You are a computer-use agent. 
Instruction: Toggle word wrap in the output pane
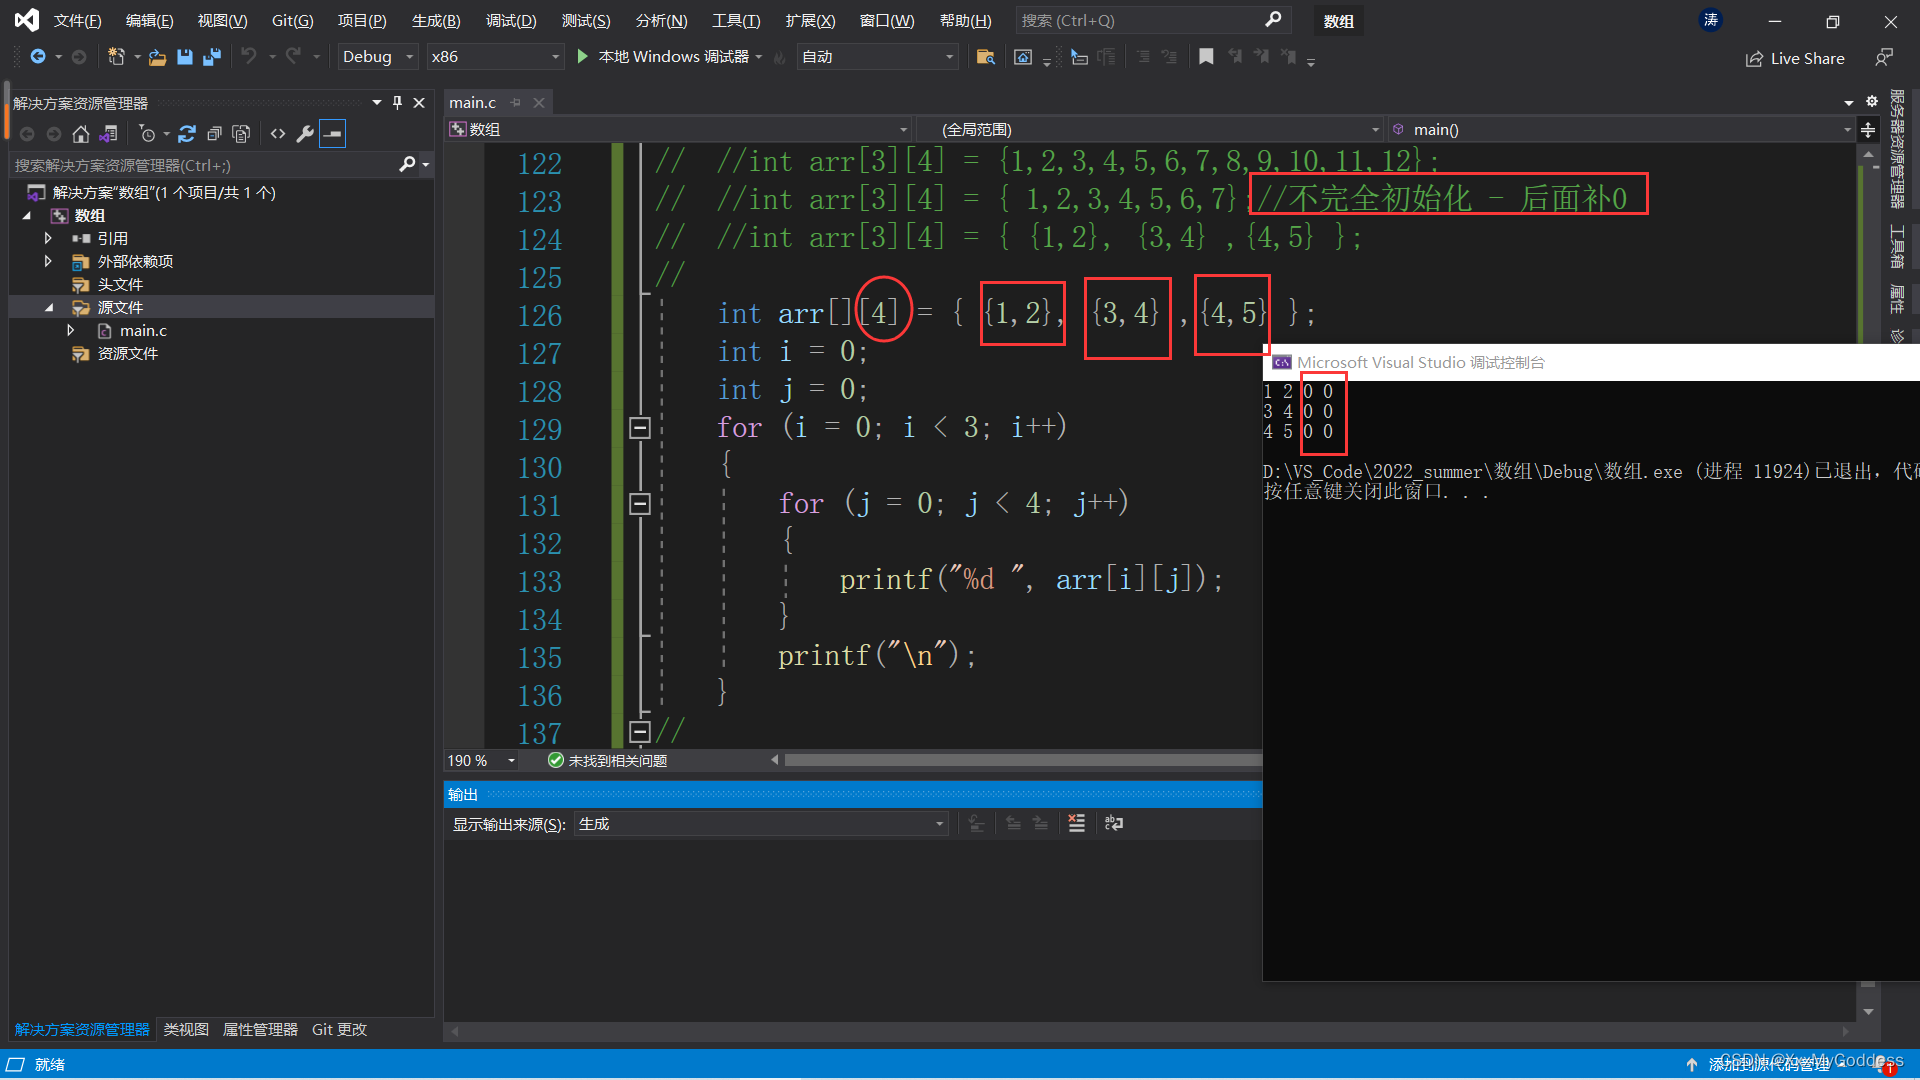click(x=1113, y=823)
